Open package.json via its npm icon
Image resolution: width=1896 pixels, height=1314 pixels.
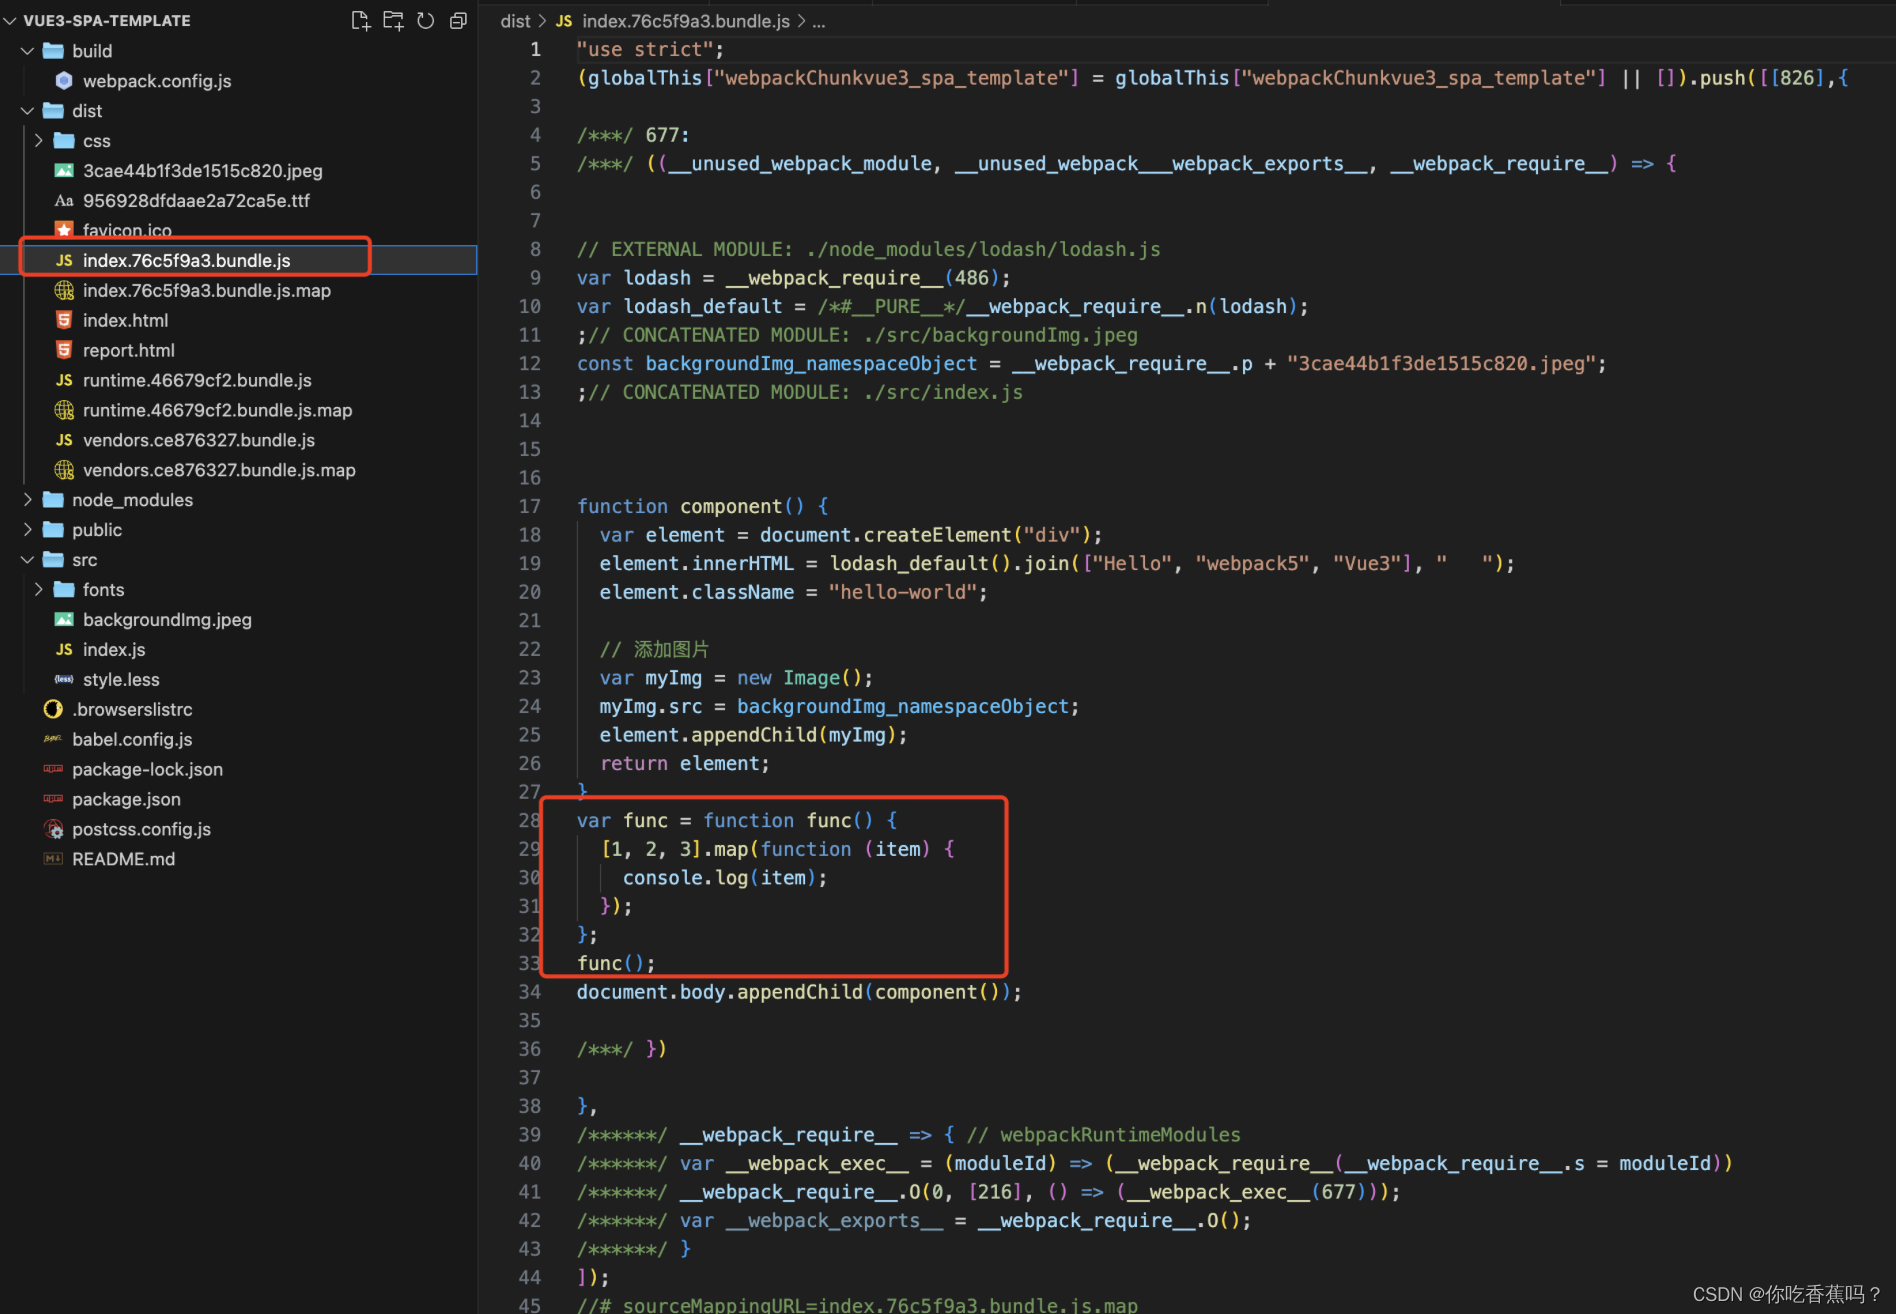click(x=53, y=800)
